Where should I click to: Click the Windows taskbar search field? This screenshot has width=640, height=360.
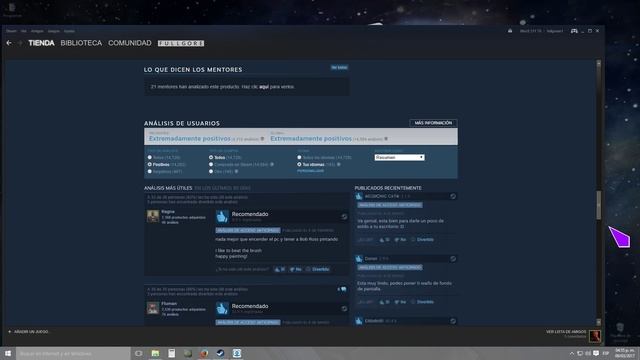tap(73, 353)
